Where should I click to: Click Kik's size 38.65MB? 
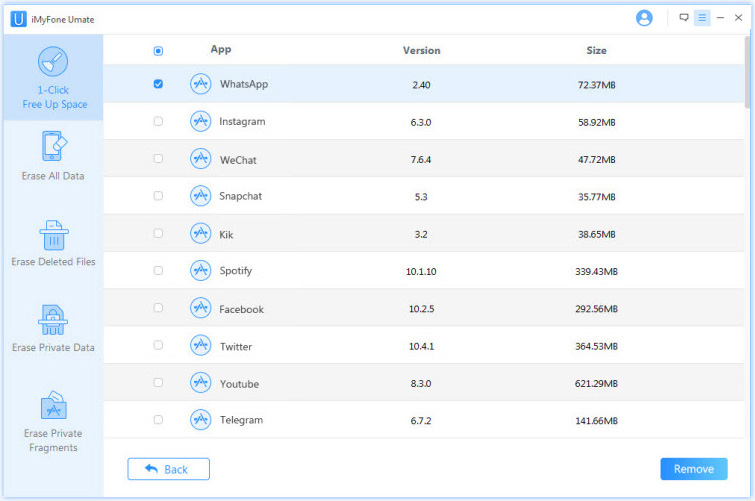point(597,235)
